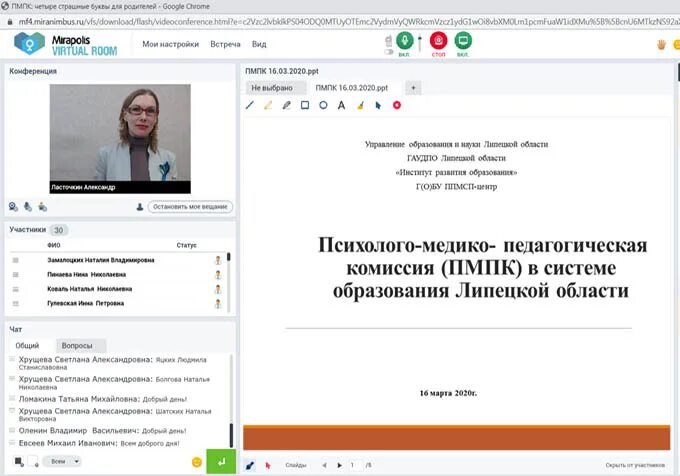This screenshot has width=680, height=476.
Task: Click Евсеев Михаил Иванович chat message
Action: click(99, 443)
